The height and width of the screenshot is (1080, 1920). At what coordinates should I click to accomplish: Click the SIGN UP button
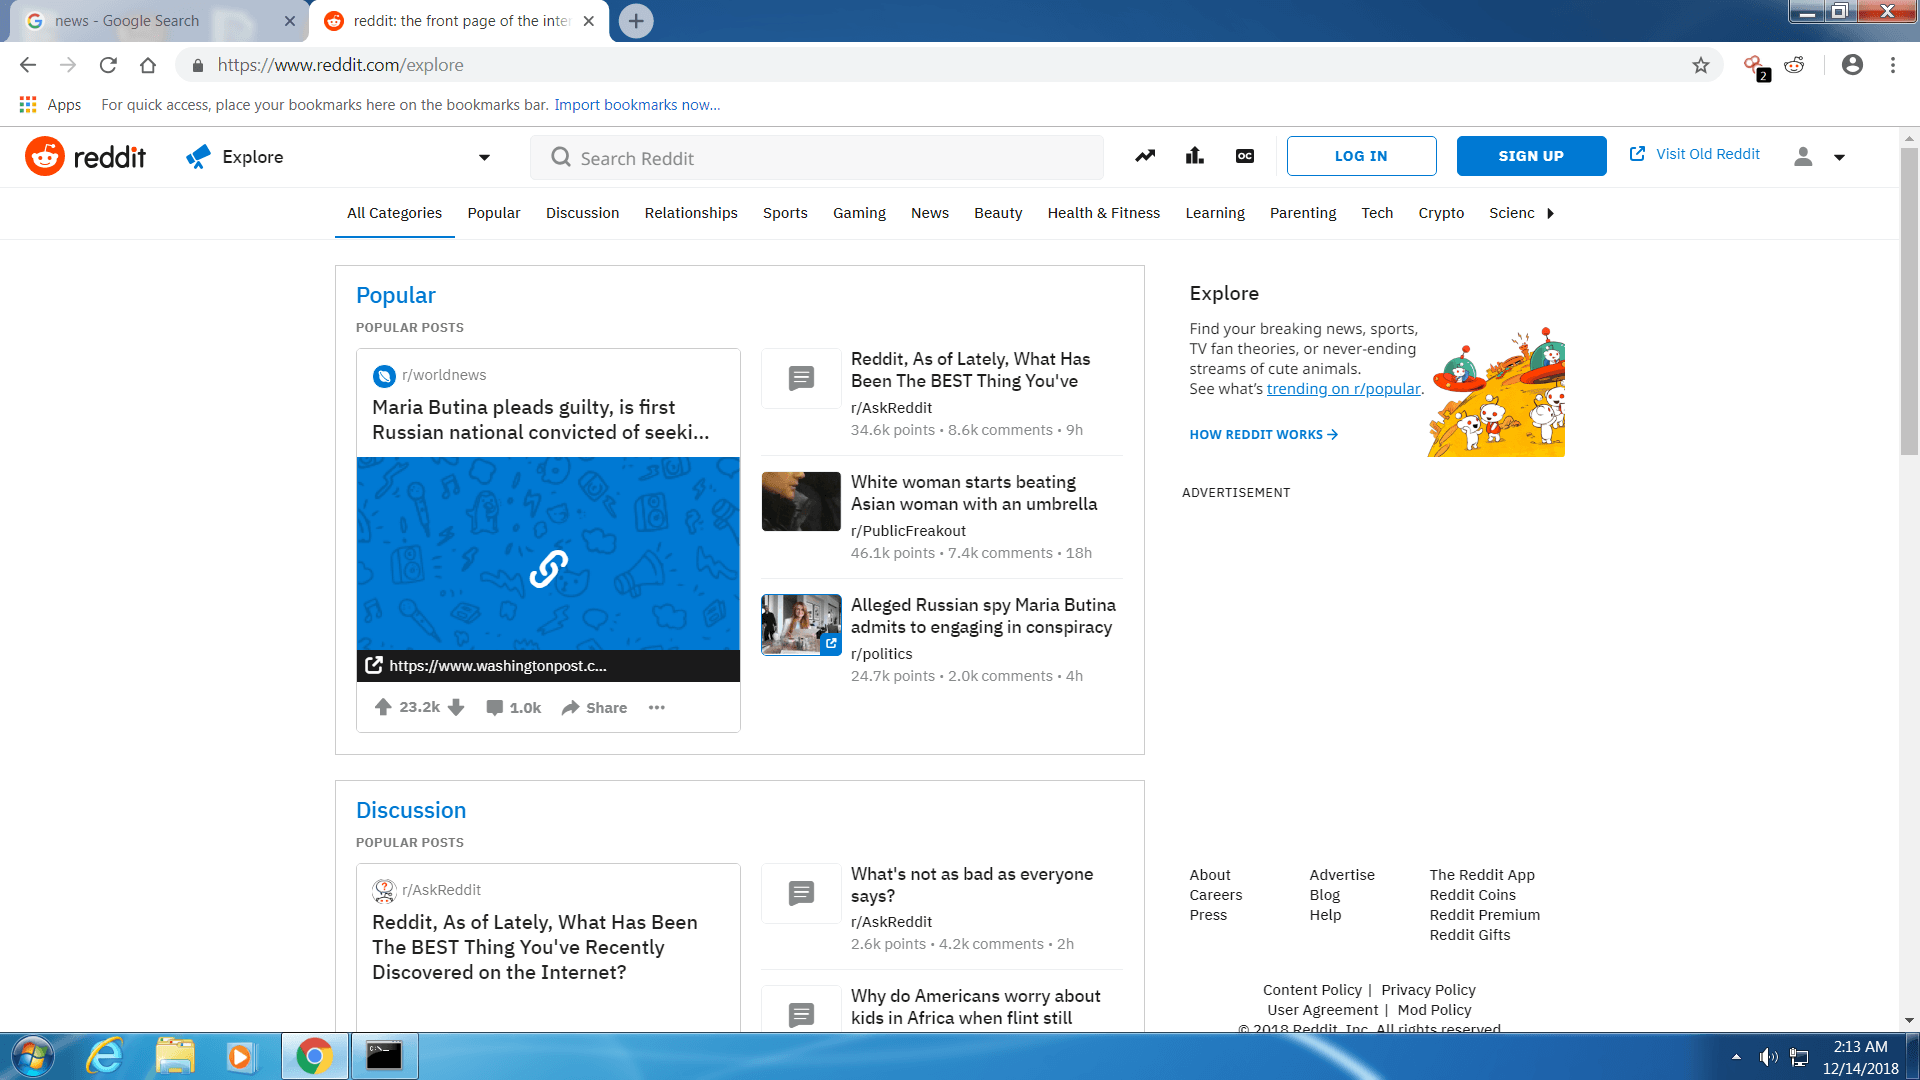[1531, 156]
